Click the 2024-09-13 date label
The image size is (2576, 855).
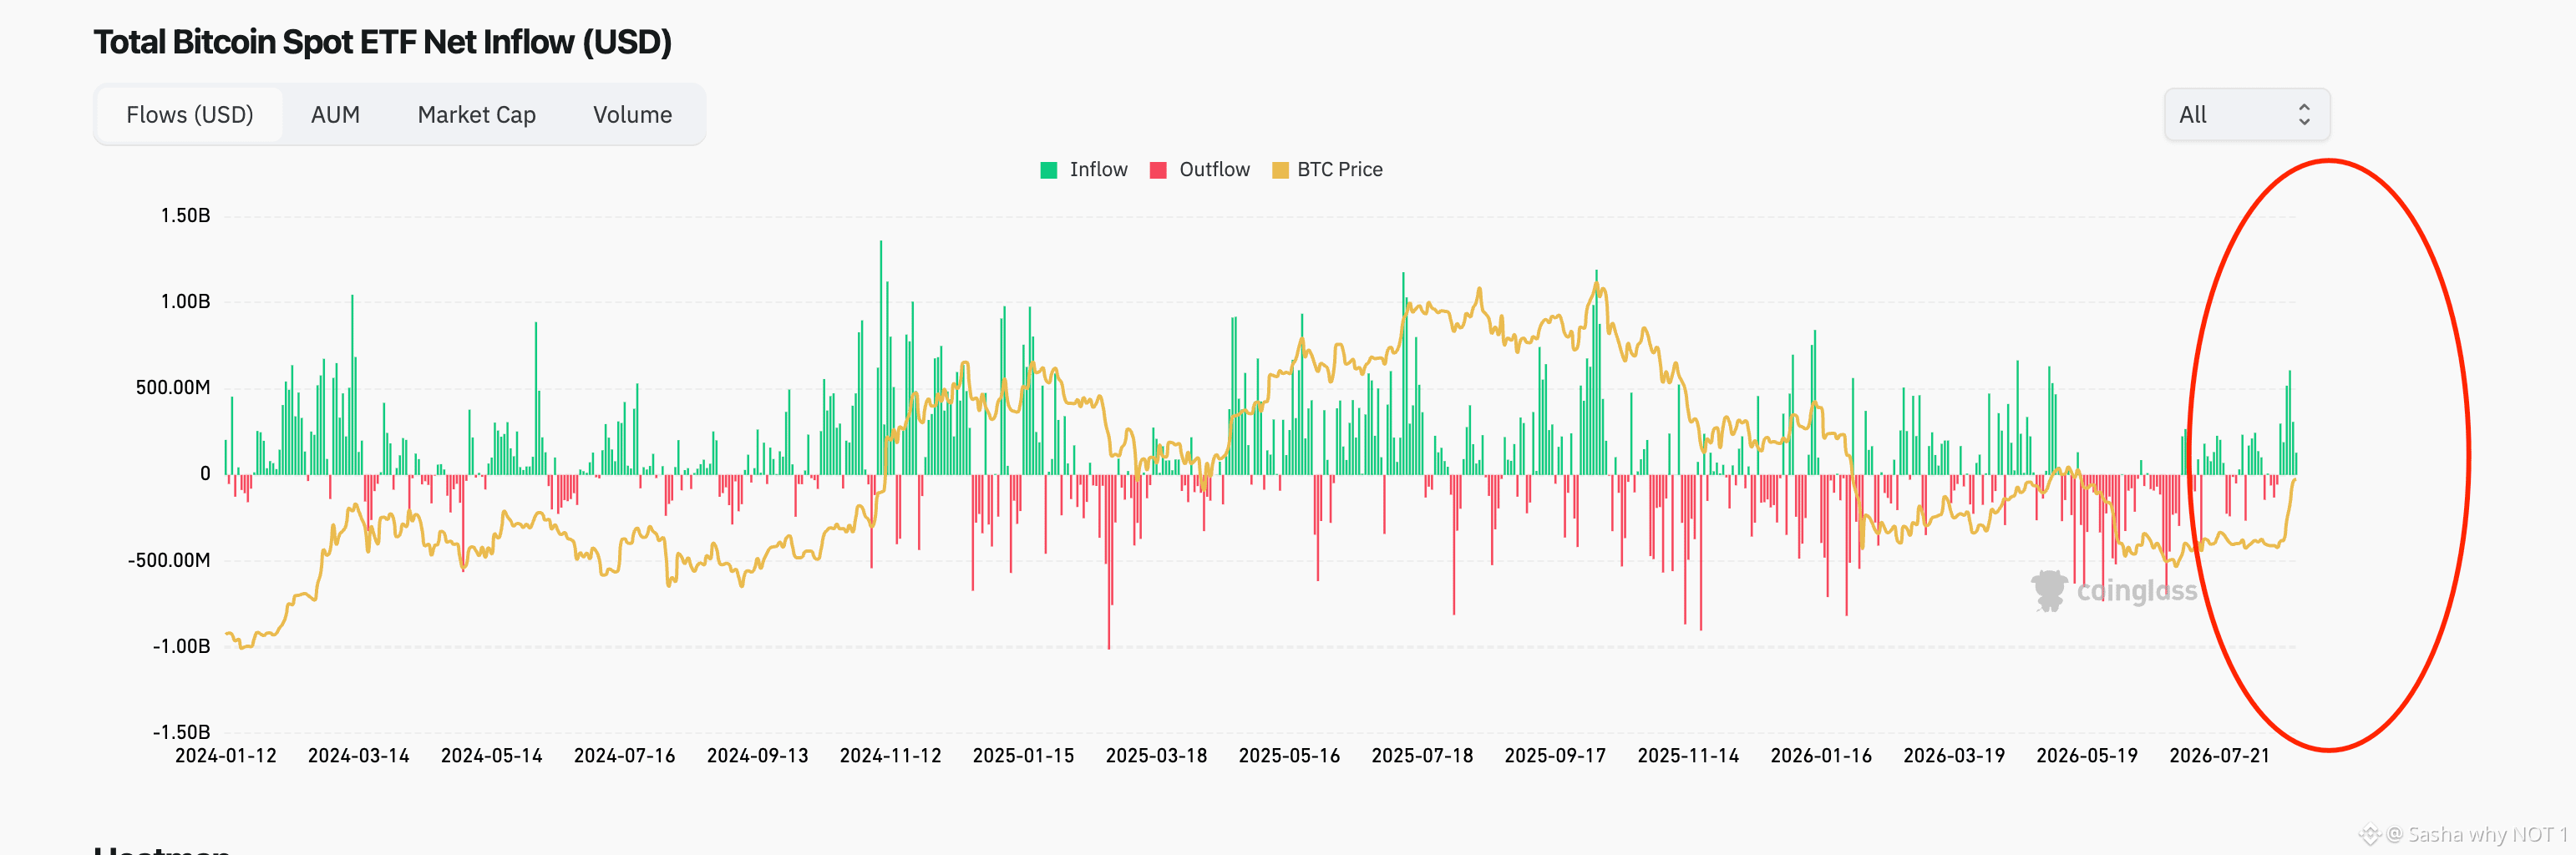click(758, 756)
